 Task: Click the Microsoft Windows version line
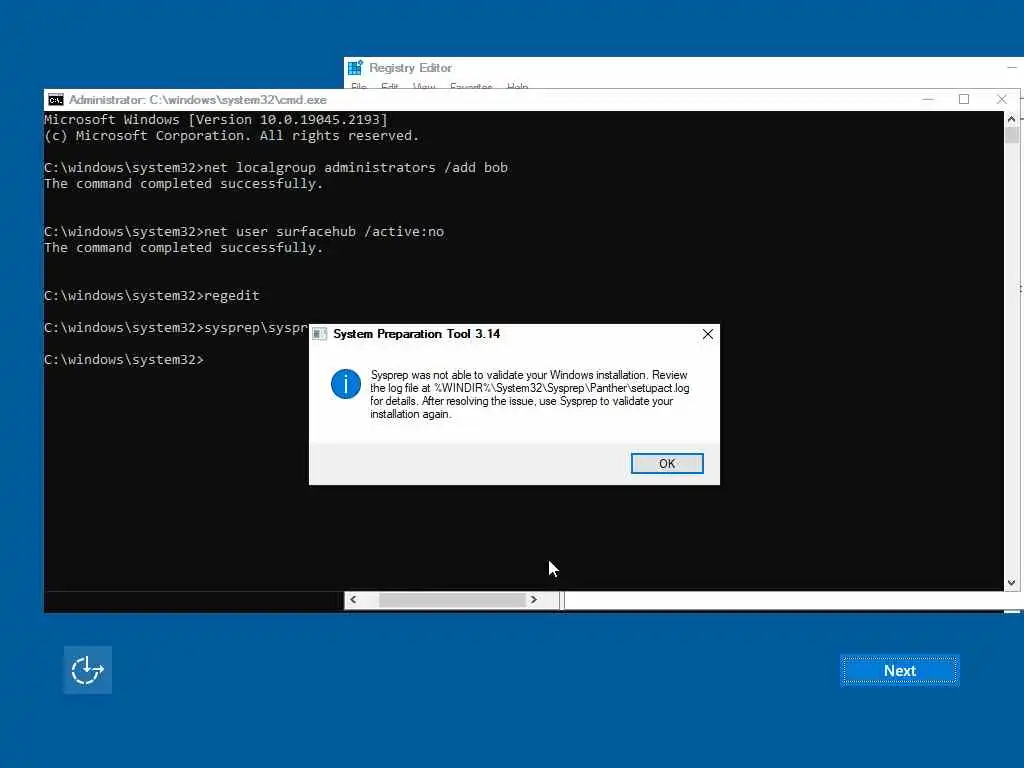click(216, 120)
